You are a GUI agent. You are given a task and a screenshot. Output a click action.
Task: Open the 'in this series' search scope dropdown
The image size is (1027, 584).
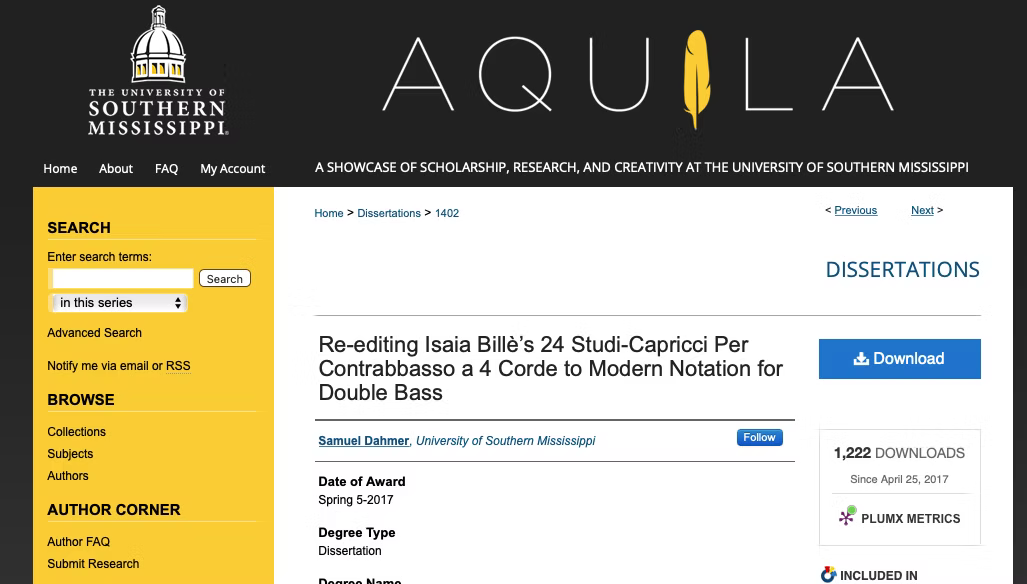point(120,303)
